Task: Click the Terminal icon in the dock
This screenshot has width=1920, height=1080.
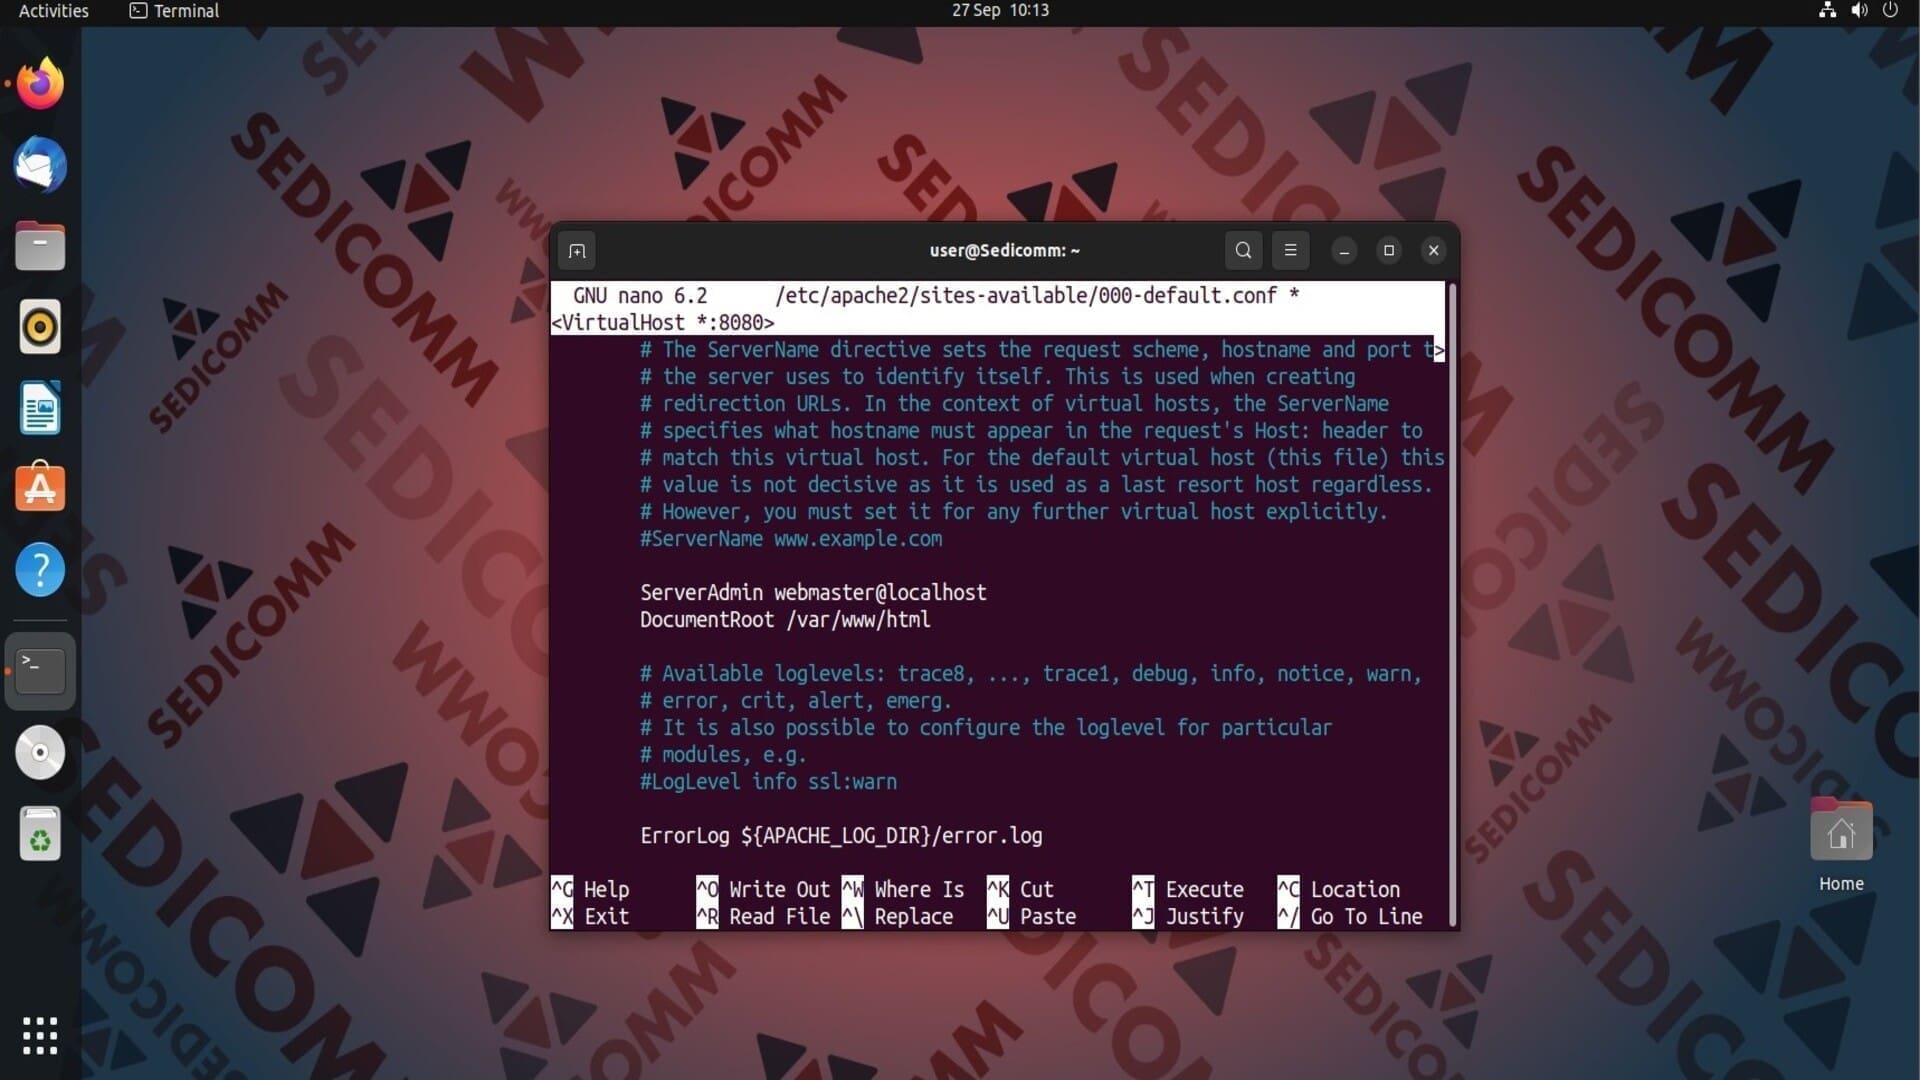Action: pyautogui.click(x=40, y=671)
